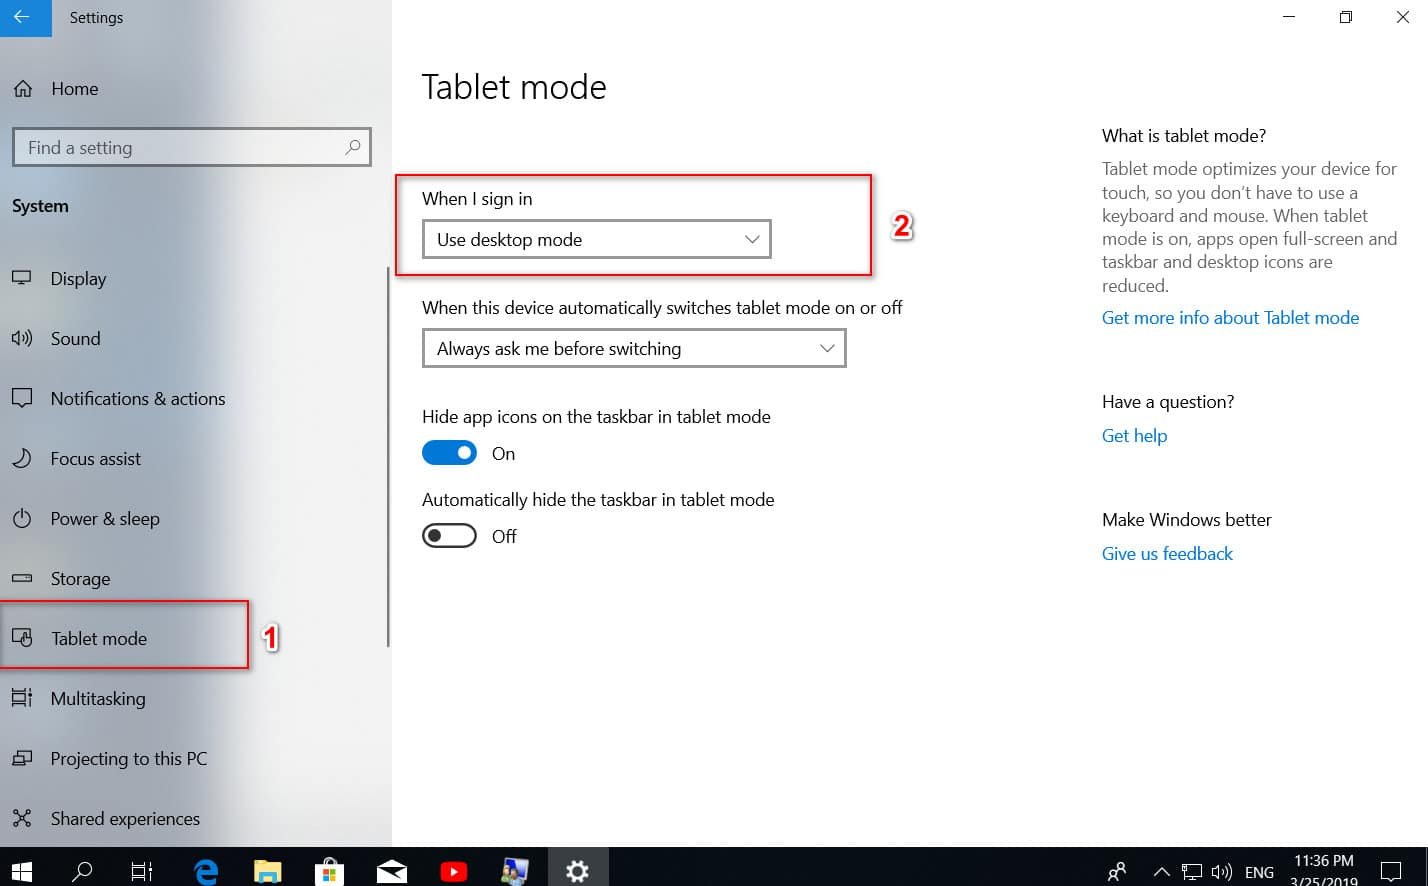Open the Mail app on taskbar
This screenshot has width=1428, height=886.
click(x=391, y=871)
